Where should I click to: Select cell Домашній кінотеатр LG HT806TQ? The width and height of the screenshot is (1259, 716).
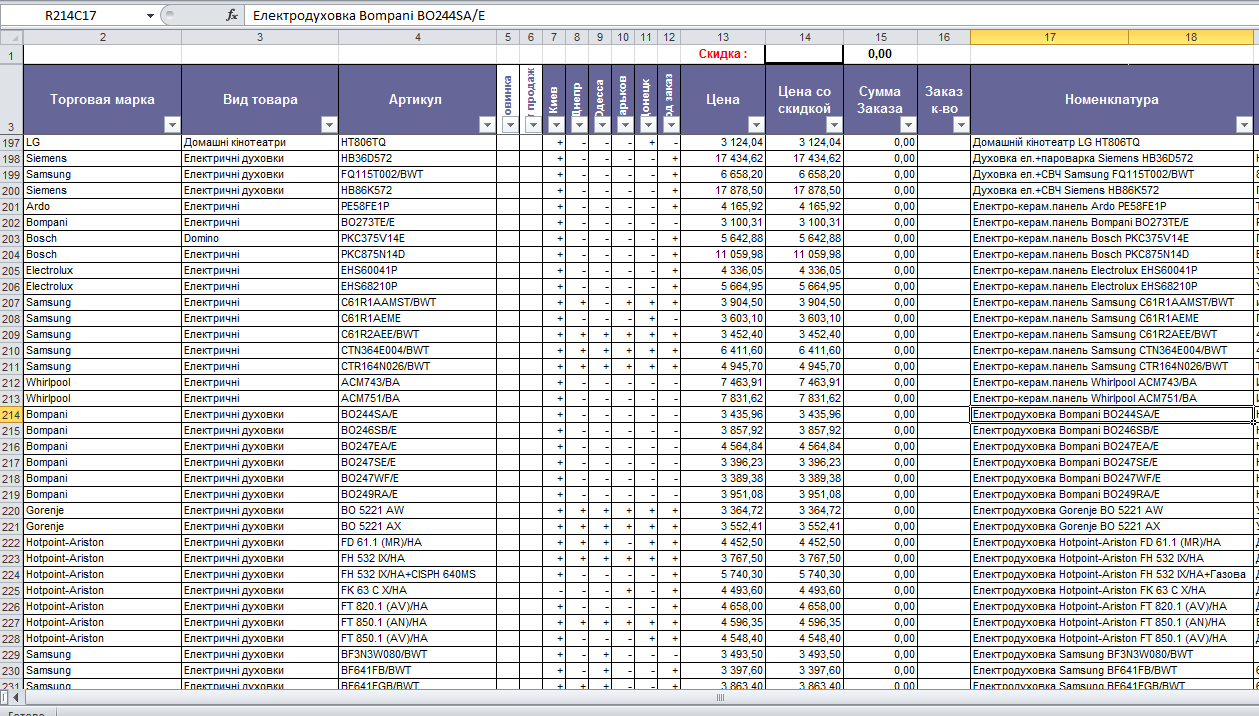click(x=1111, y=142)
